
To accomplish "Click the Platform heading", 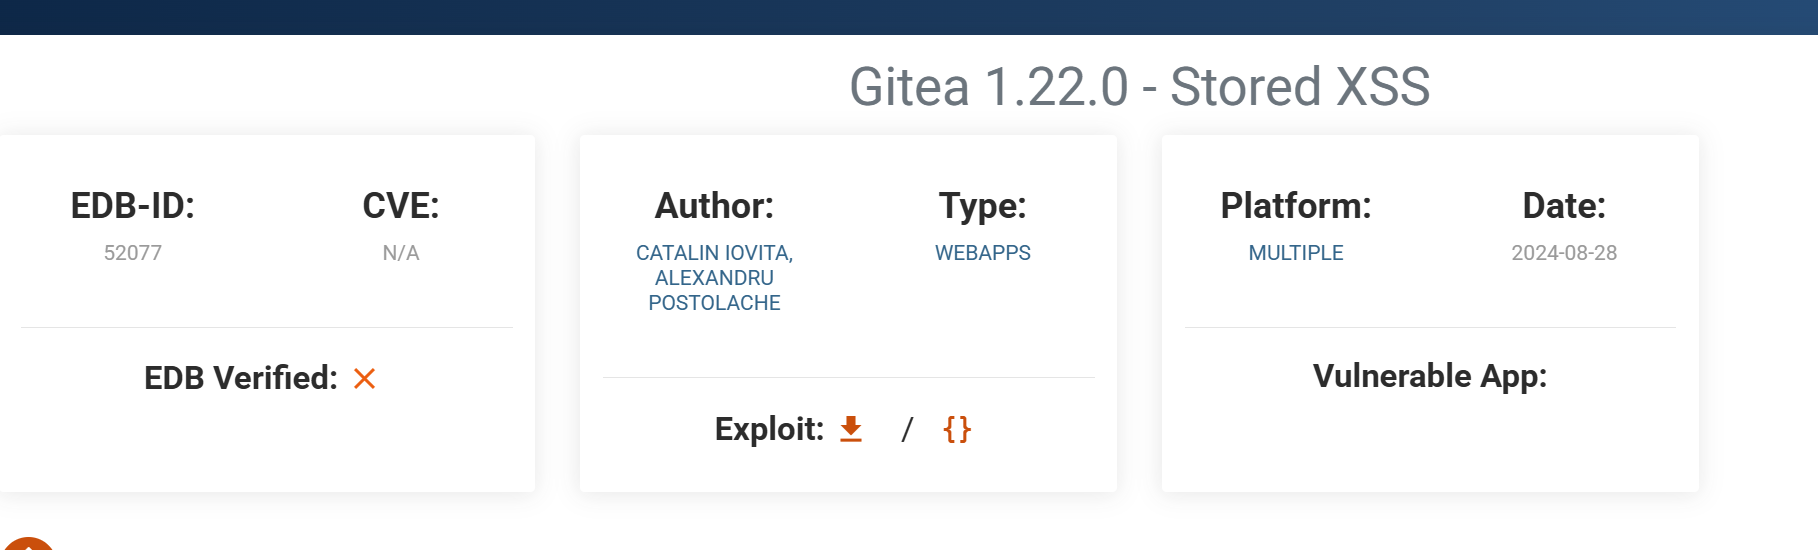I will click(x=1295, y=206).
